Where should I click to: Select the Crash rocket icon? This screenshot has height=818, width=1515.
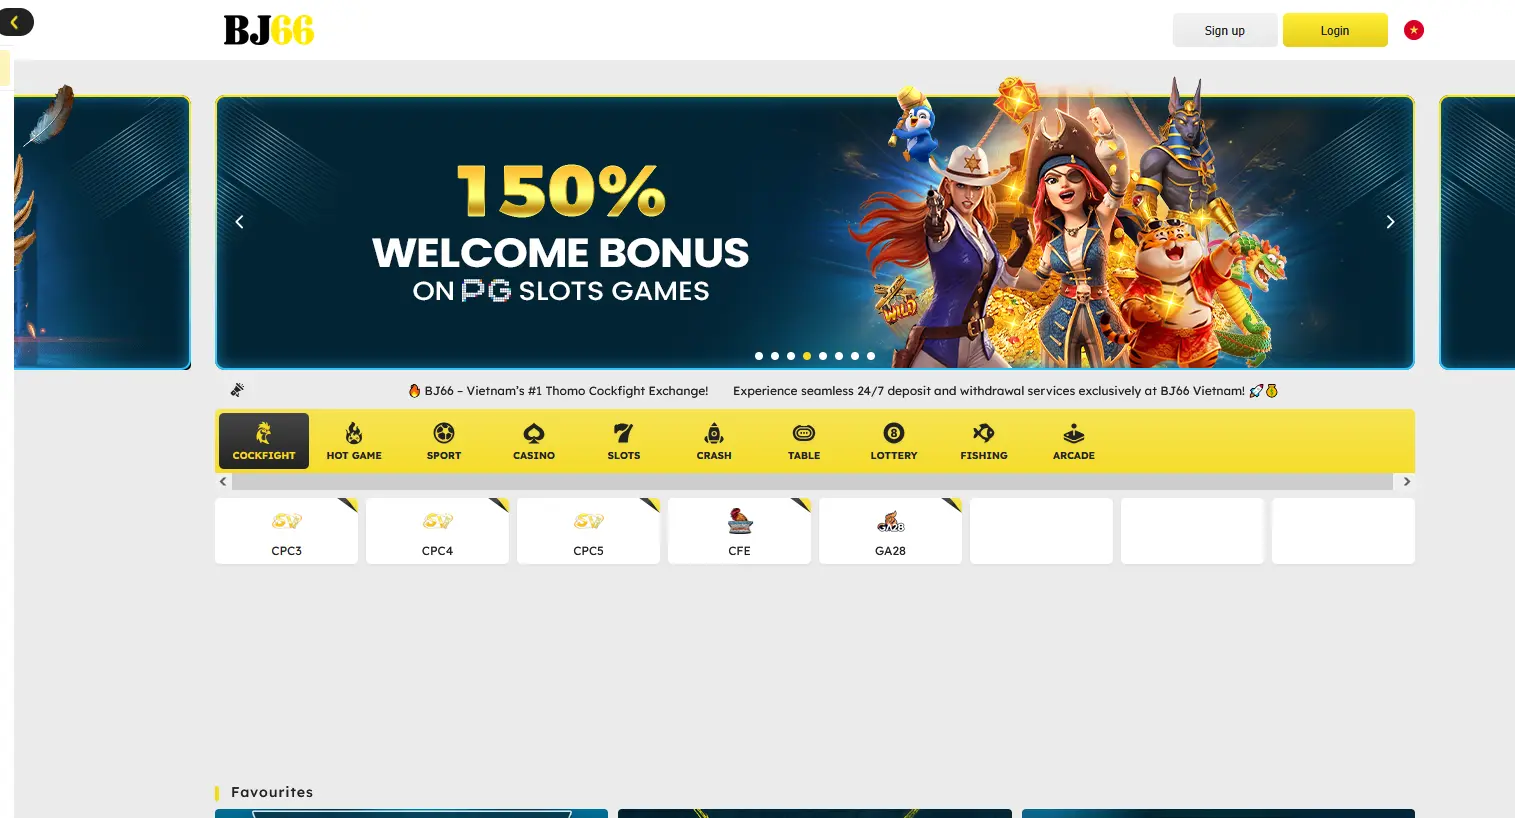714,433
